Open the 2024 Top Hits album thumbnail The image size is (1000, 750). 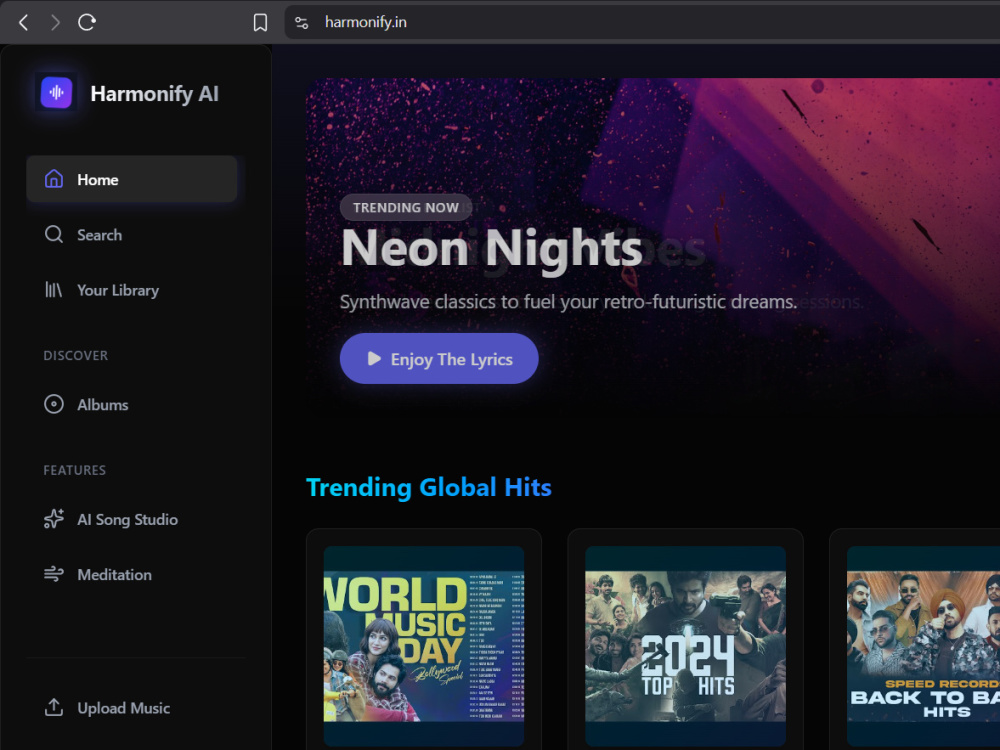[685, 645]
